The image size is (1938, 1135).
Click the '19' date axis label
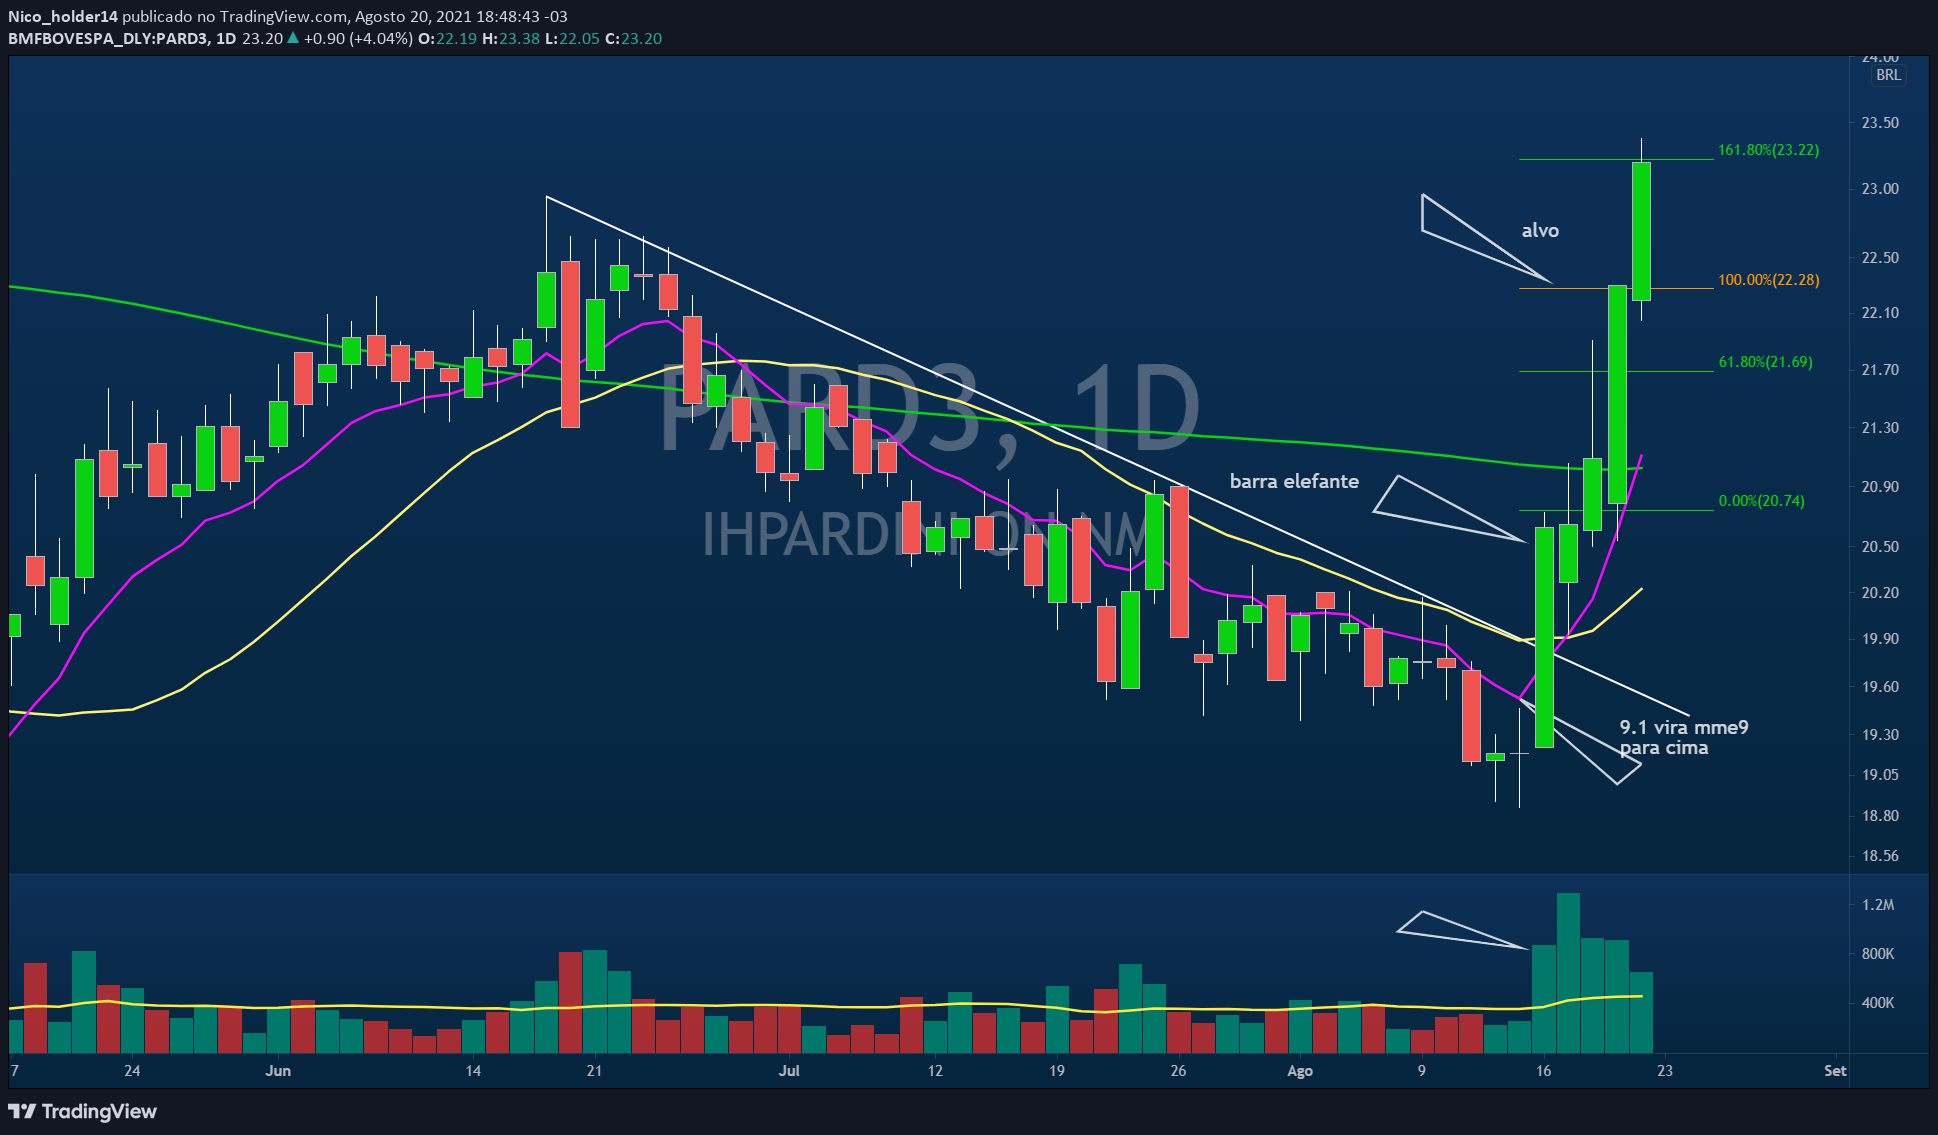pos(1057,1071)
